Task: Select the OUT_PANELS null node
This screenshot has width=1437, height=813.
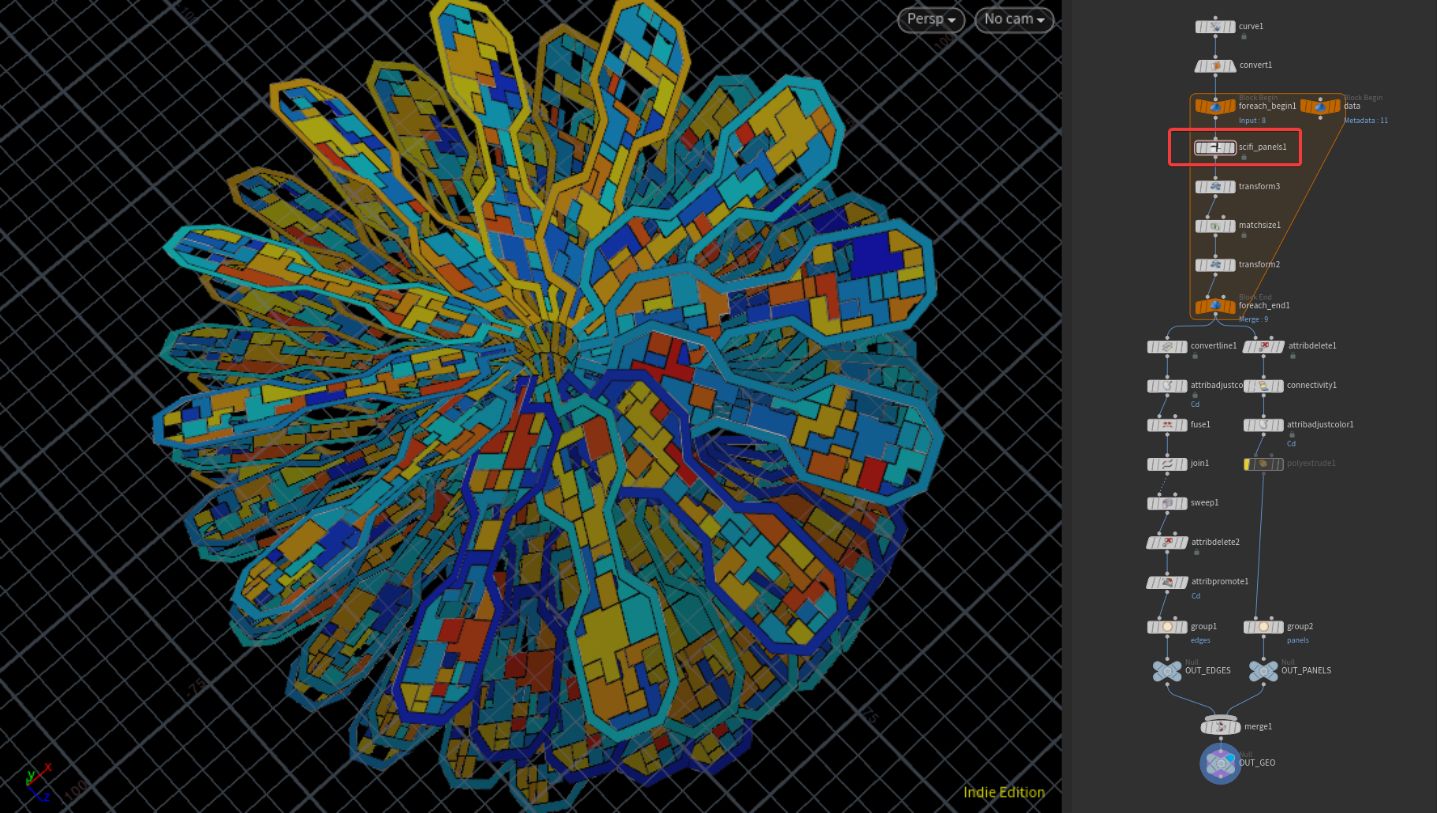Action: coord(1264,671)
